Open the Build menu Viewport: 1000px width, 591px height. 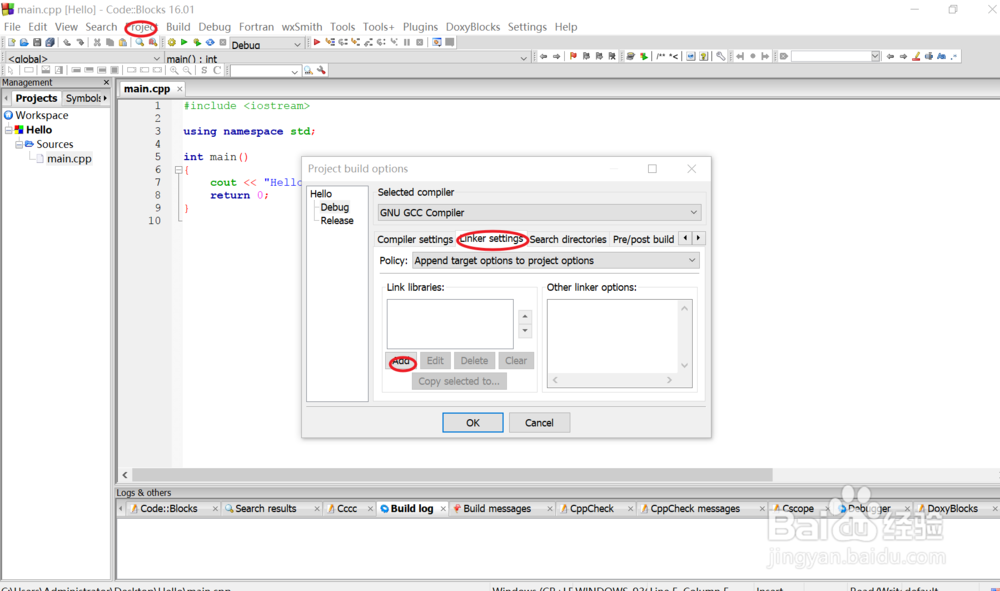click(178, 27)
